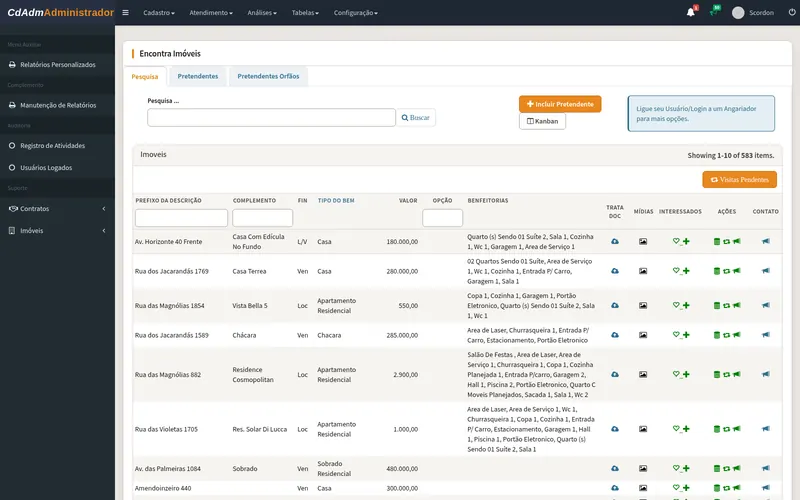Open Relatórios Personalizados in sidebar
Image resolution: width=800 pixels, height=500 pixels.
57,65
